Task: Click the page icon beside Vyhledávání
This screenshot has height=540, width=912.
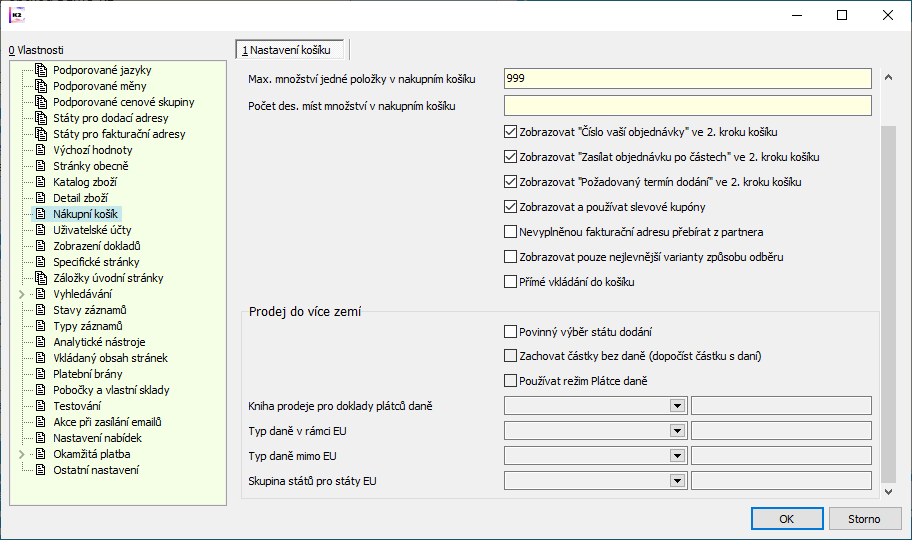Action: (x=41, y=294)
